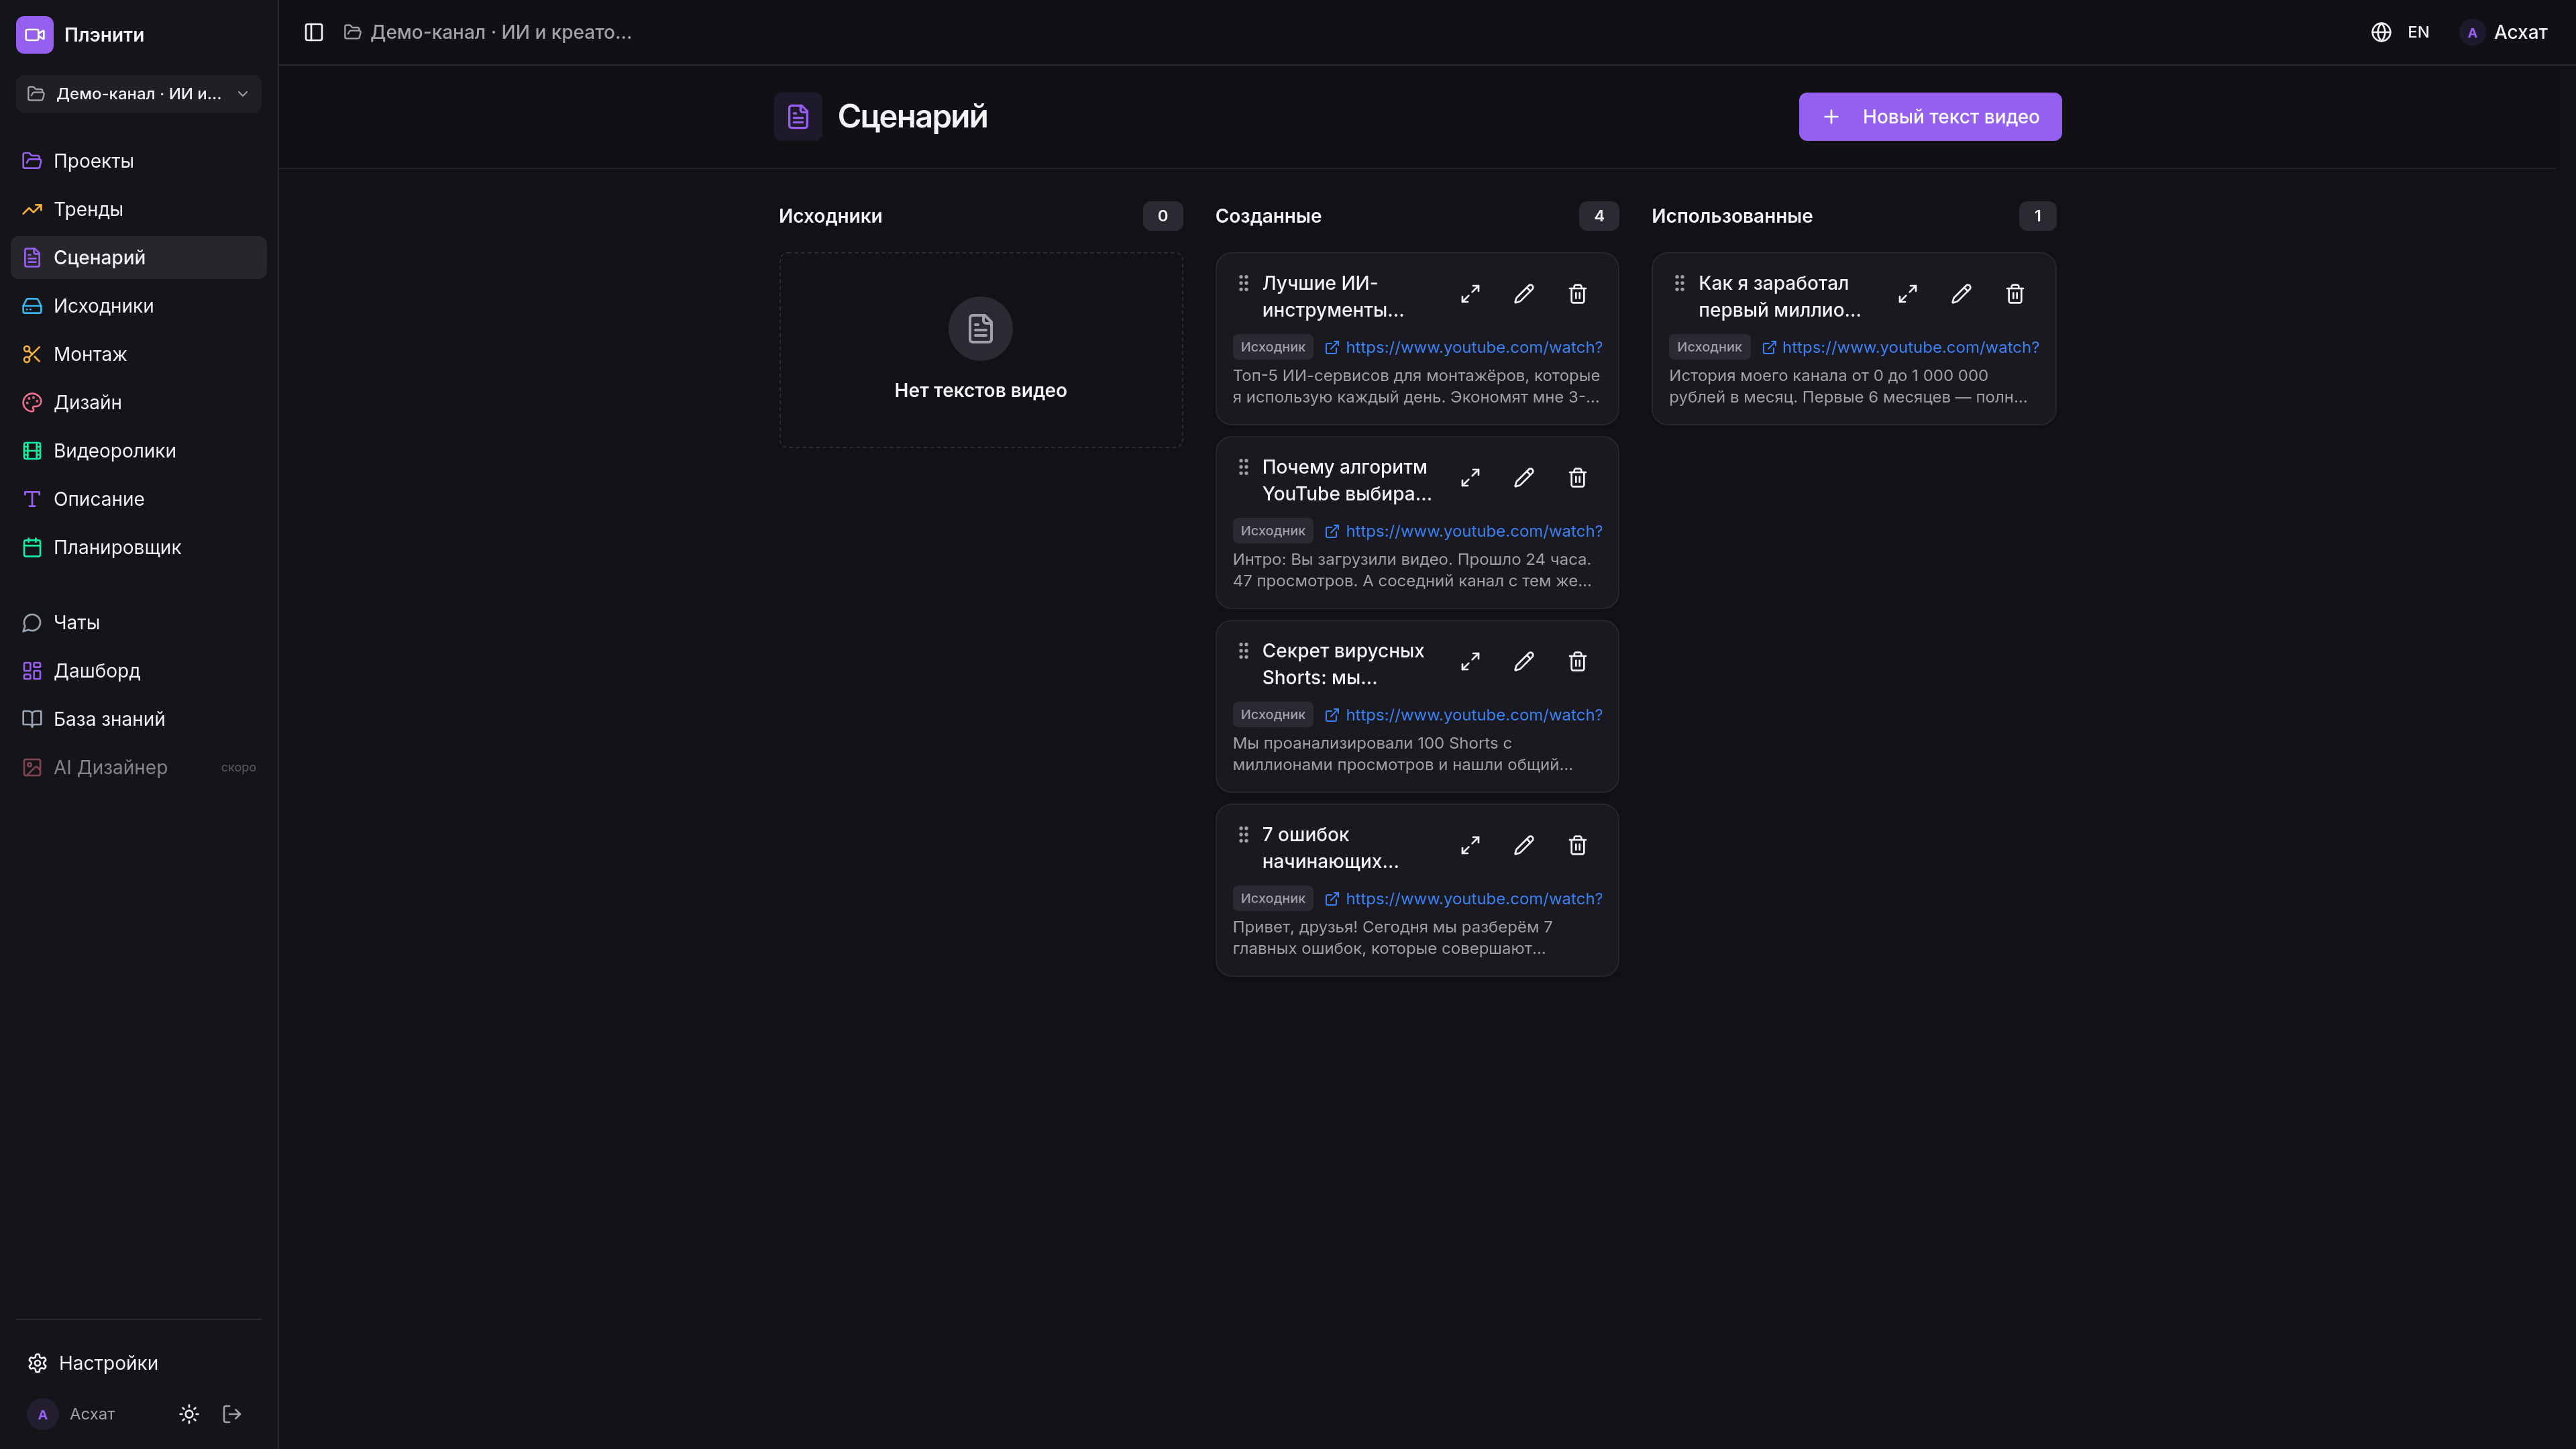
Task: Create a new video text with 'Новый текст видео'
Action: pyautogui.click(x=1930, y=117)
